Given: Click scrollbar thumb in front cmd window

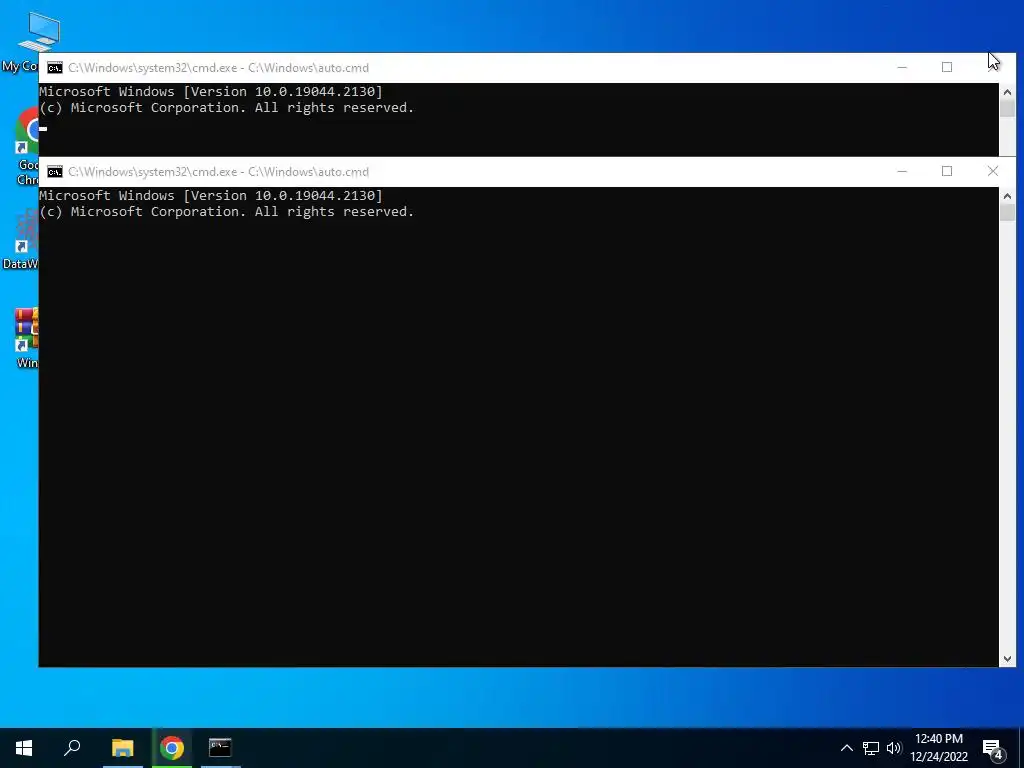Looking at the screenshot, I should [x=1007, y=213].
